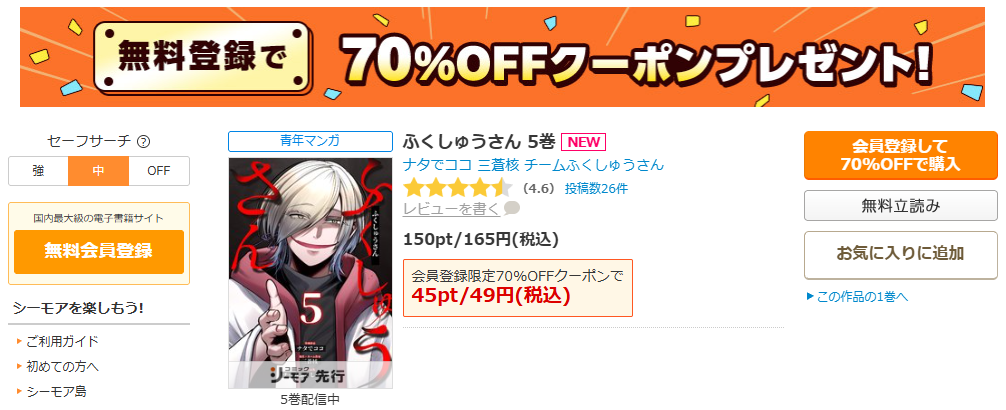Image resolution: width=1006 pixels, height=410 pixels.
Task: Click 会員登録して70%OFFで購入 button
Action: pyautogui.click(x=901, y=155)
